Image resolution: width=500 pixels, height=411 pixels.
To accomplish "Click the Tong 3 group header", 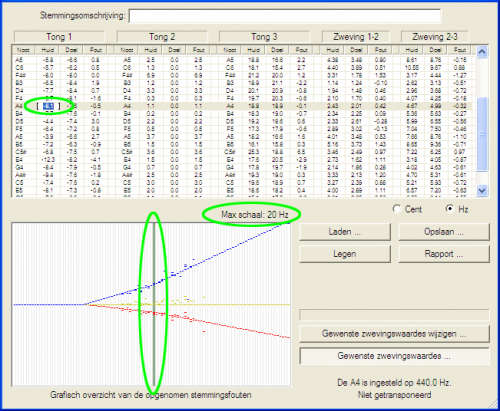I will [264, 37].
